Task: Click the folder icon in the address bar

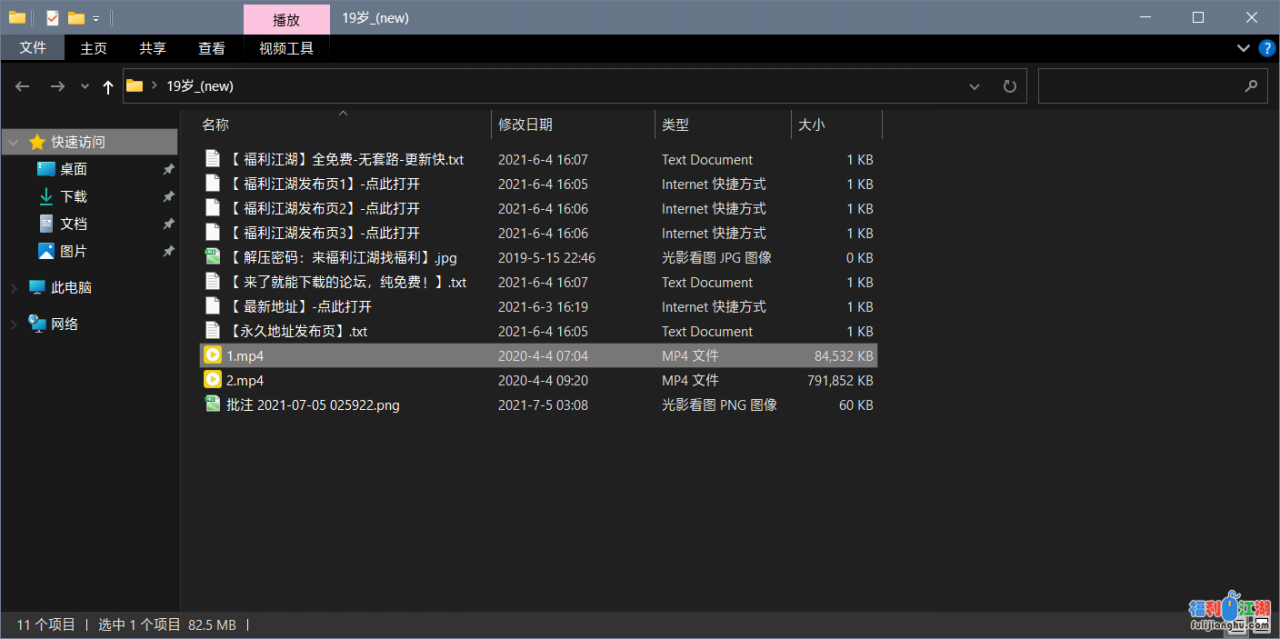Action: pyautogui.click(x=134, y=86)
